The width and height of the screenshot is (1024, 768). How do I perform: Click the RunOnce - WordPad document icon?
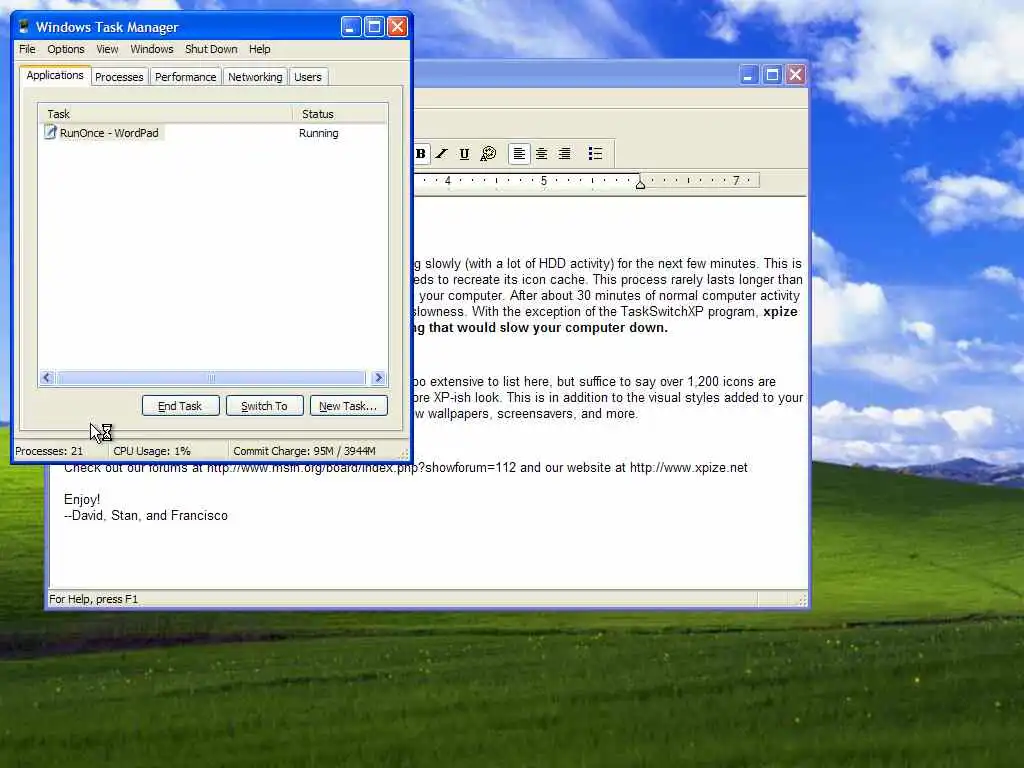(50, 133)
